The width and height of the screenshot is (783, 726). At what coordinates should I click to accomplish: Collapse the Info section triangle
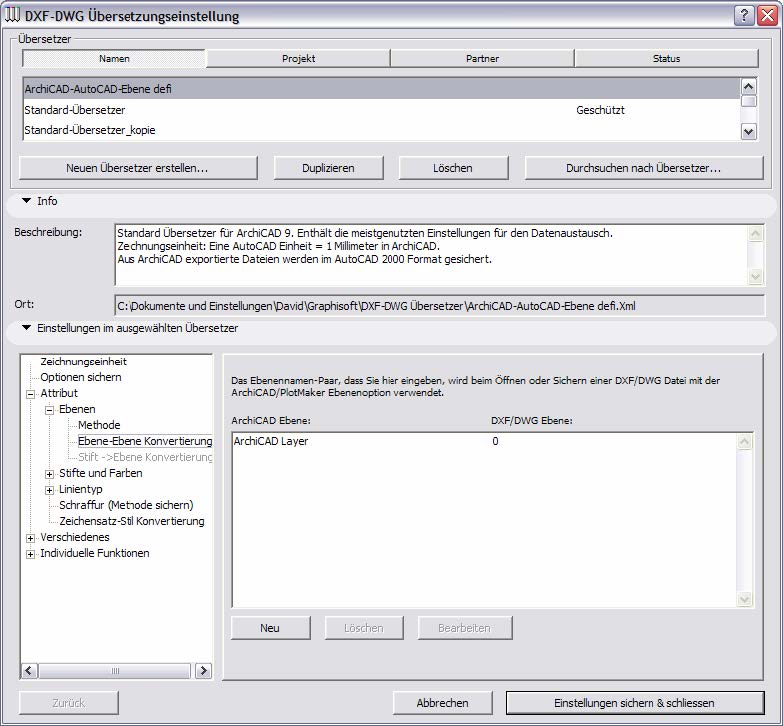[26, 201]
